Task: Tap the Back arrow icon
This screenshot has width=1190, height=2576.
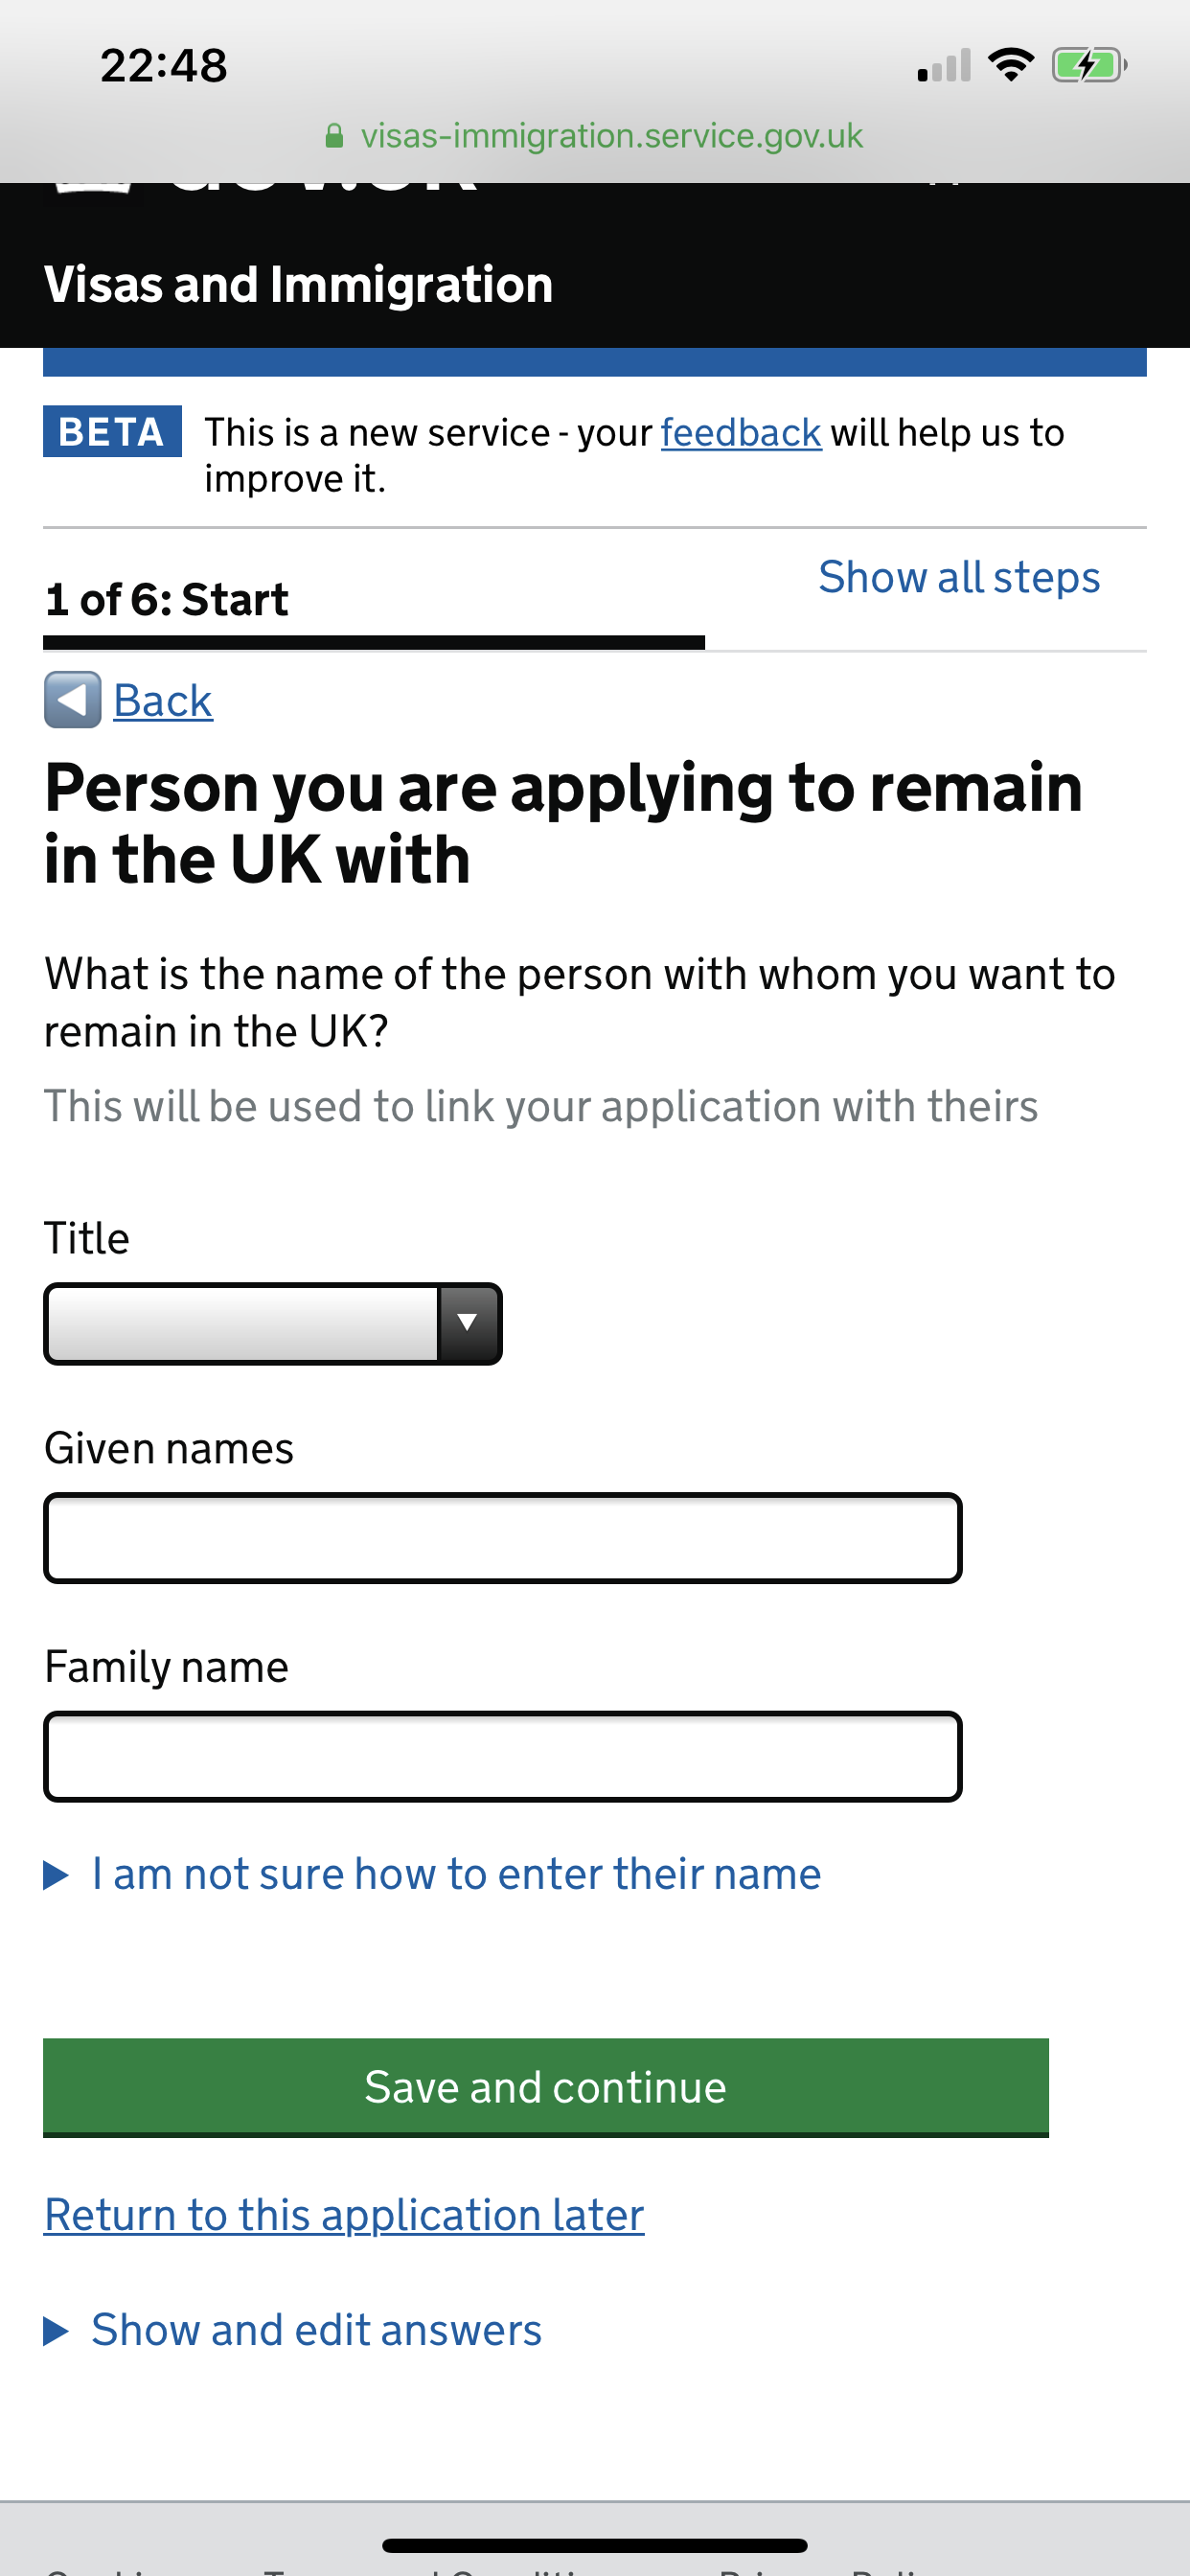Action: click(72, 700)
